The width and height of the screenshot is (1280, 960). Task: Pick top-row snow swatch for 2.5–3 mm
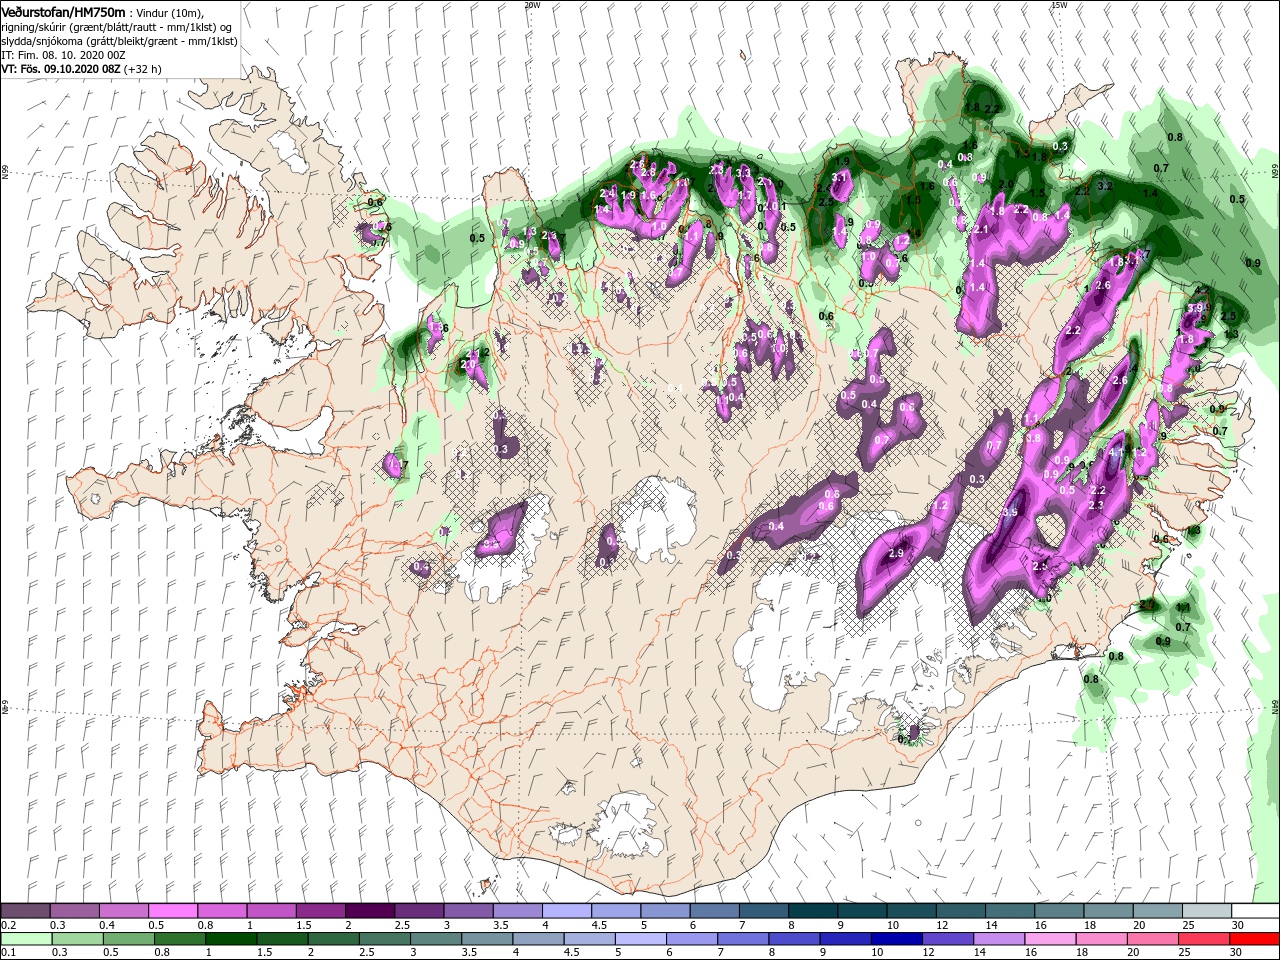click(418, 911)
